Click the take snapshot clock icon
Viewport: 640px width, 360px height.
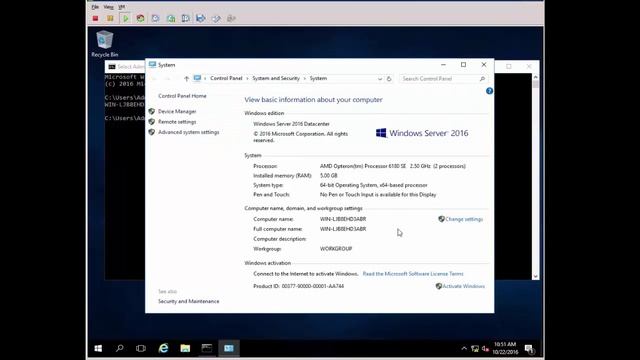point(156,18)
